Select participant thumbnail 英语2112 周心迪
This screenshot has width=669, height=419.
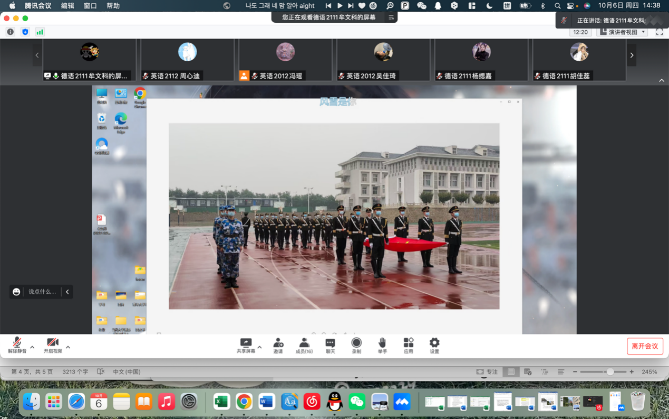pyautogui.click(x=187, y=59)
